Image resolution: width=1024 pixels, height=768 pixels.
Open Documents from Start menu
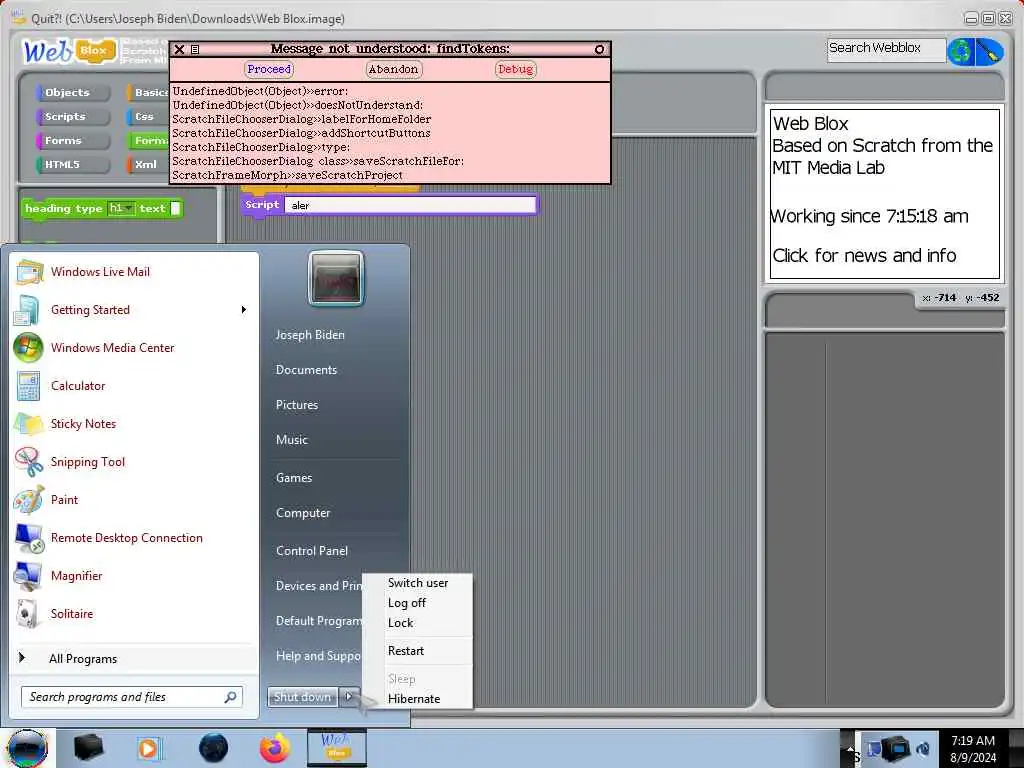pyautogui.click(x=306, y=370)
